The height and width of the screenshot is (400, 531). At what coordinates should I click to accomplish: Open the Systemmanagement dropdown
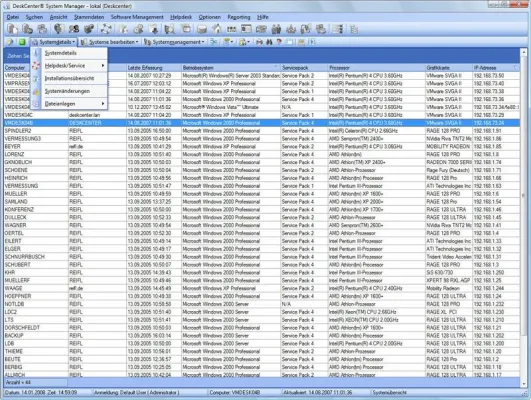(174, 42)
